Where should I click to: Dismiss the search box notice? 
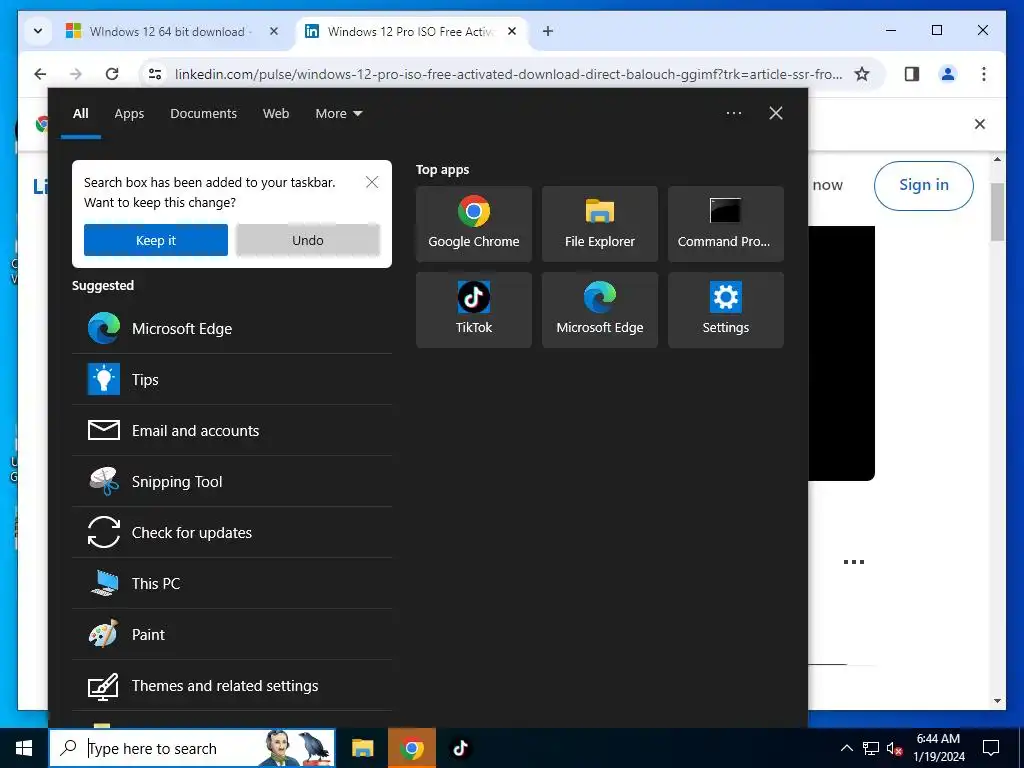point(372,182)
